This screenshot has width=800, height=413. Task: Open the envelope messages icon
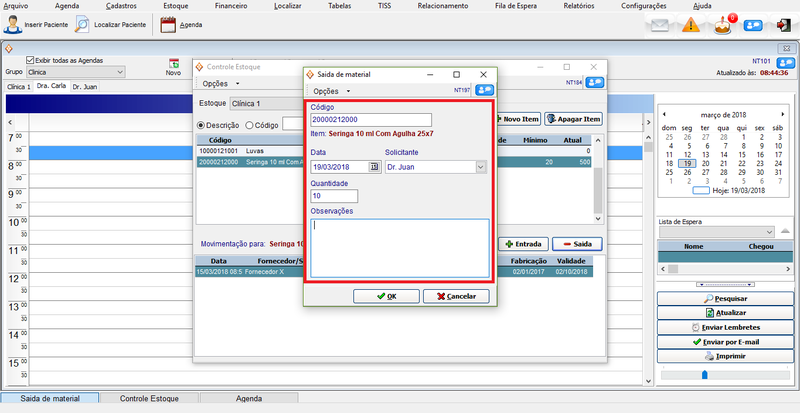(x=659, y=25)
